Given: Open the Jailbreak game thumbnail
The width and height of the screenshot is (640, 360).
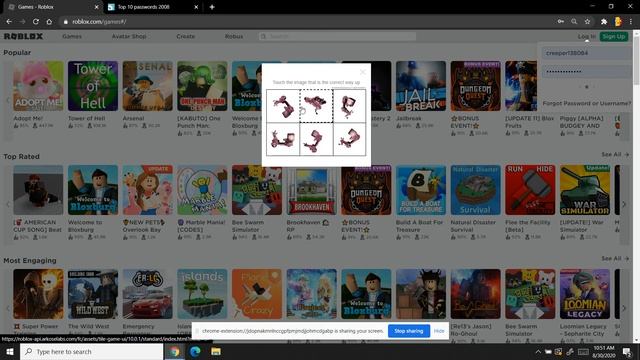Looking at the screenshot, I should coord(421,86).
